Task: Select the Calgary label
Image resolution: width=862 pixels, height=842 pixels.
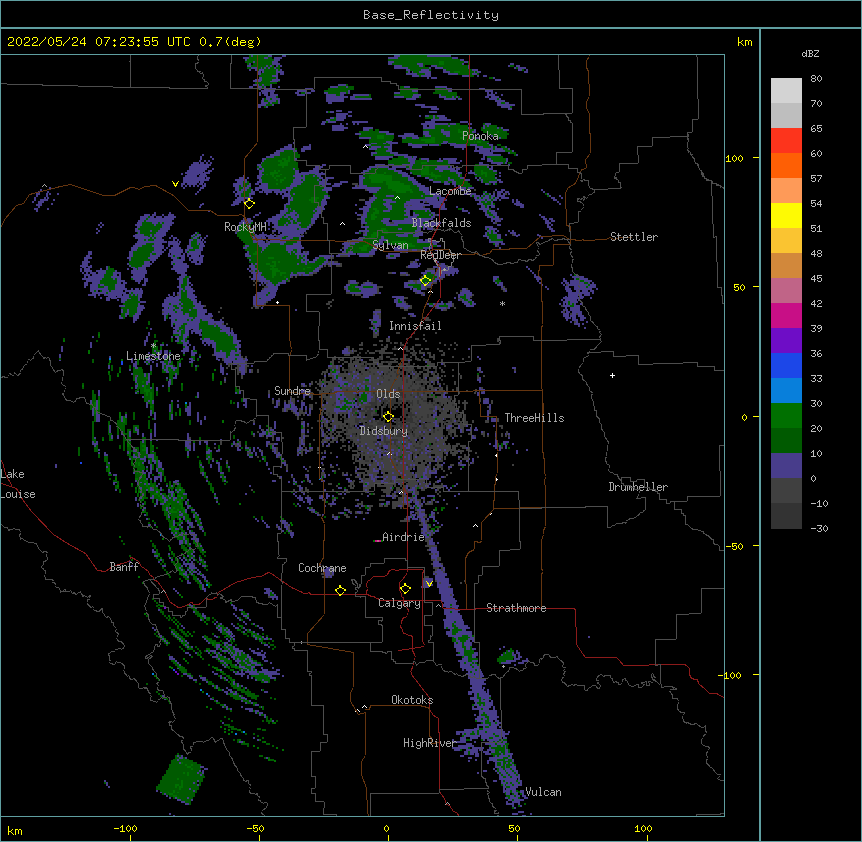Action: click(399, 603)
